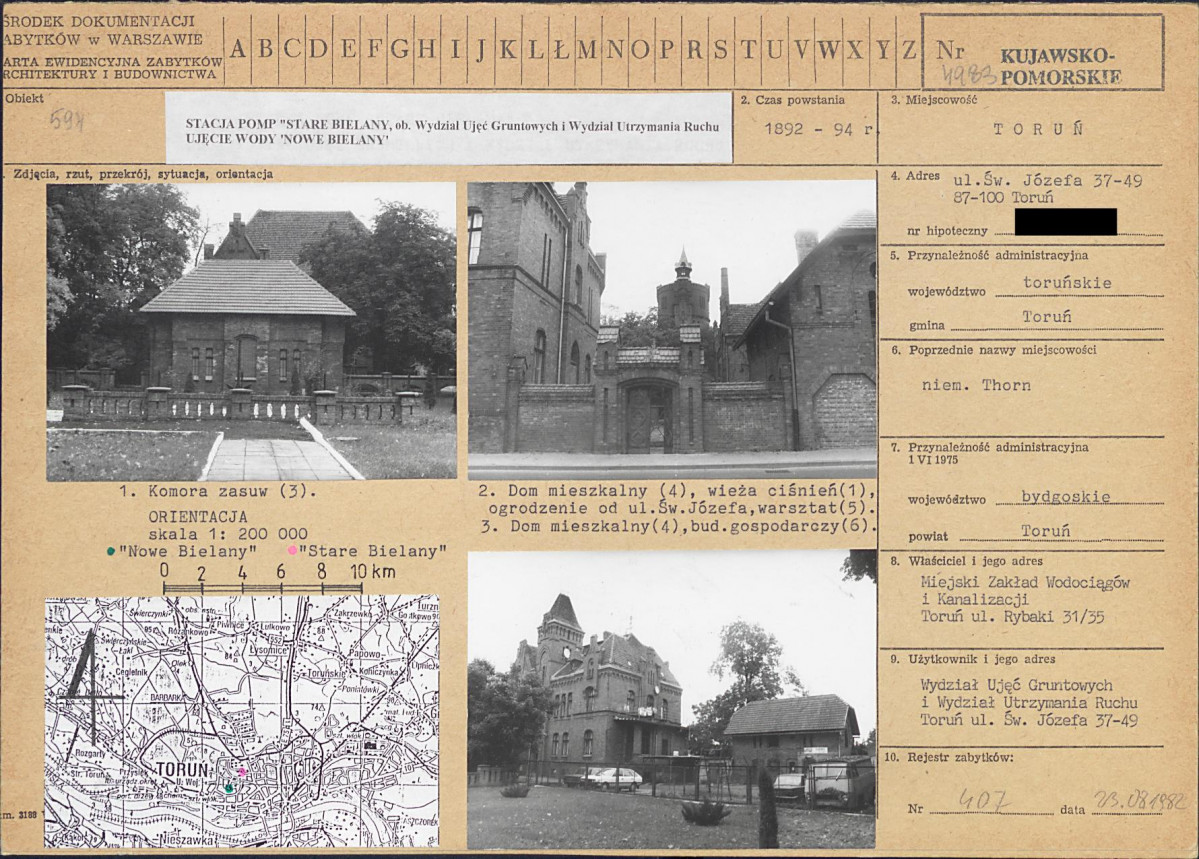Click the pink Stare Bielany legend dot

click(x=292, y=551)
